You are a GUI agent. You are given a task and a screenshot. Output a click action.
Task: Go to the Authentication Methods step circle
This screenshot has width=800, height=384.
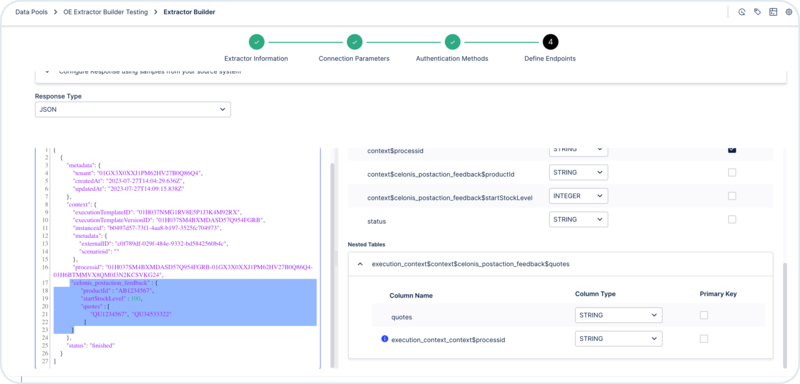click(x=452, y=42)
